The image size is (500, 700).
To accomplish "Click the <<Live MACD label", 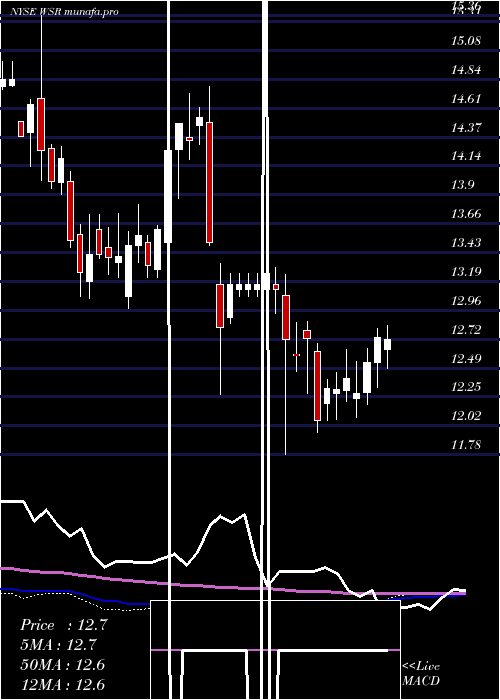I will point(421,674).
